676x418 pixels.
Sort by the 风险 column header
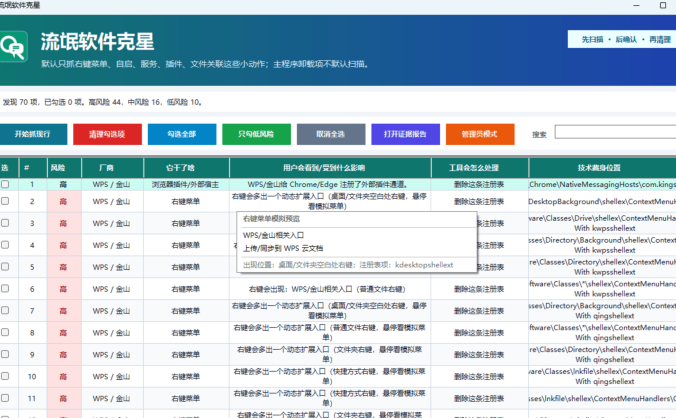tap(64, 168)
